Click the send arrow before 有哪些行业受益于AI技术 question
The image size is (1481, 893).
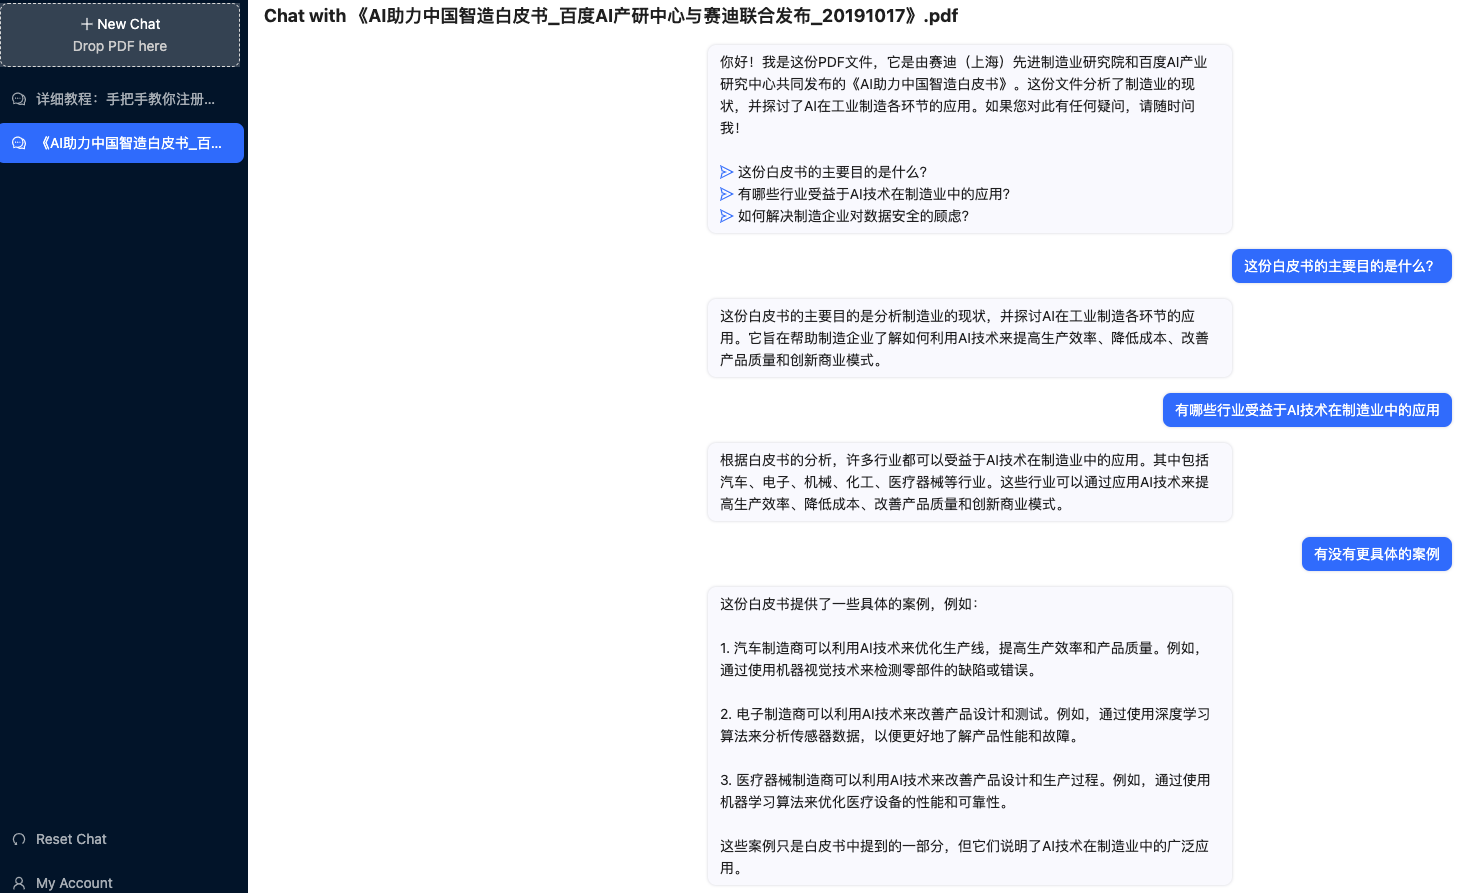(727, 194)
